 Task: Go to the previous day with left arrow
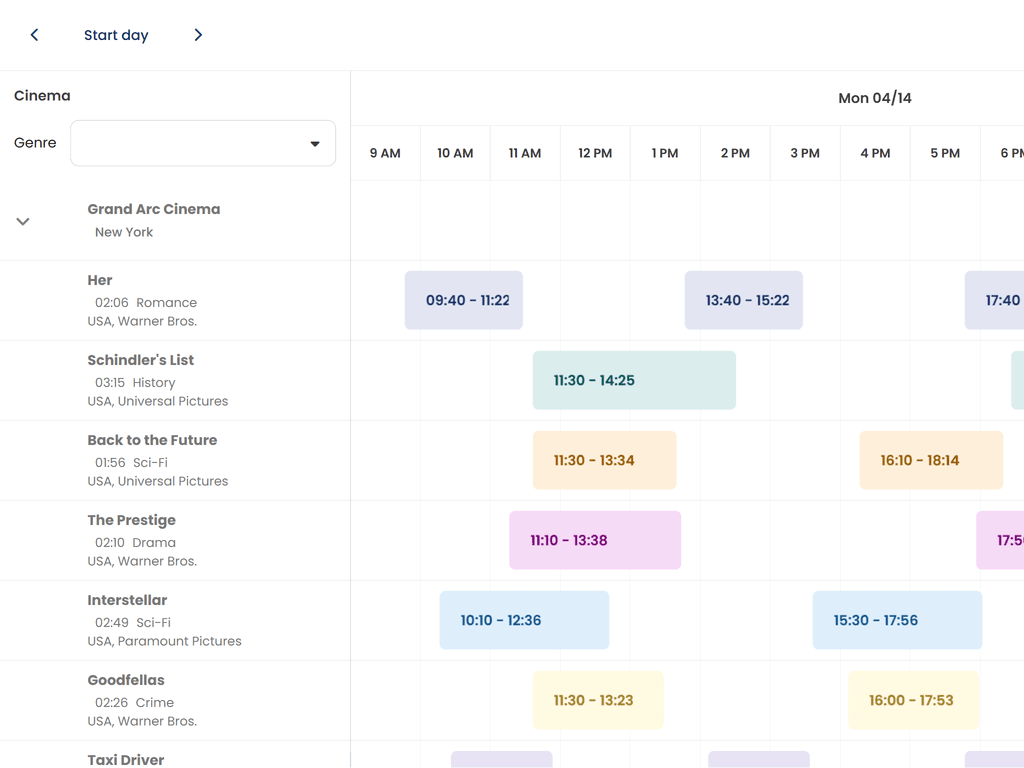click(34, 35)
